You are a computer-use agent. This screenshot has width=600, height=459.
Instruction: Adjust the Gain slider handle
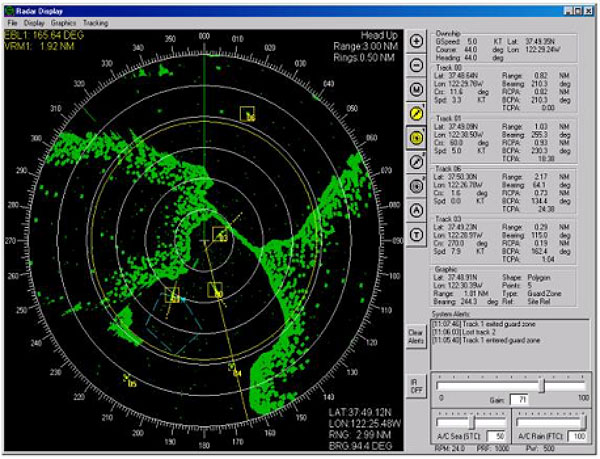pos(542,386)
